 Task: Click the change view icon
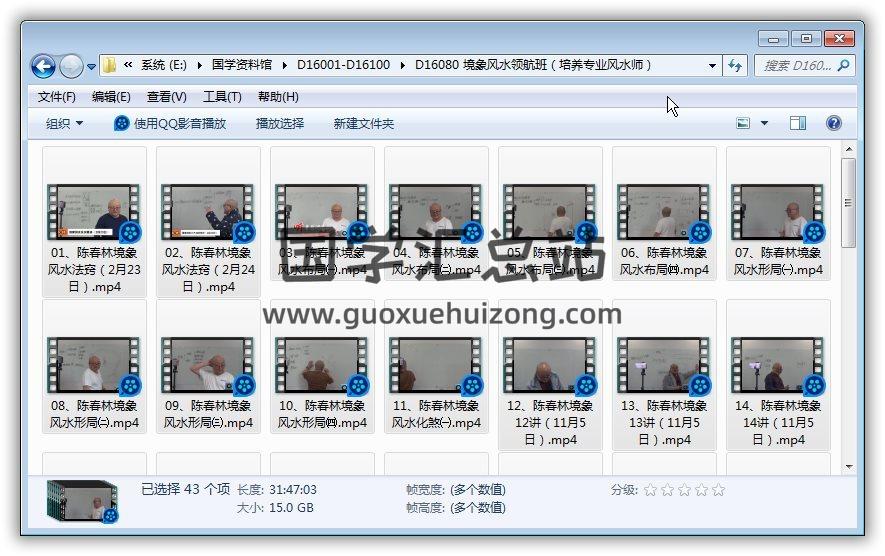click(743, 123)
